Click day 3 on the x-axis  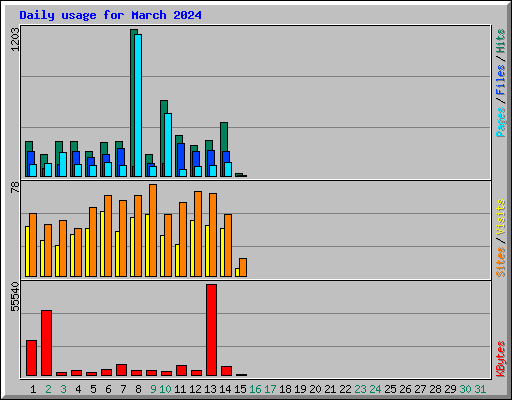[63, 389]
